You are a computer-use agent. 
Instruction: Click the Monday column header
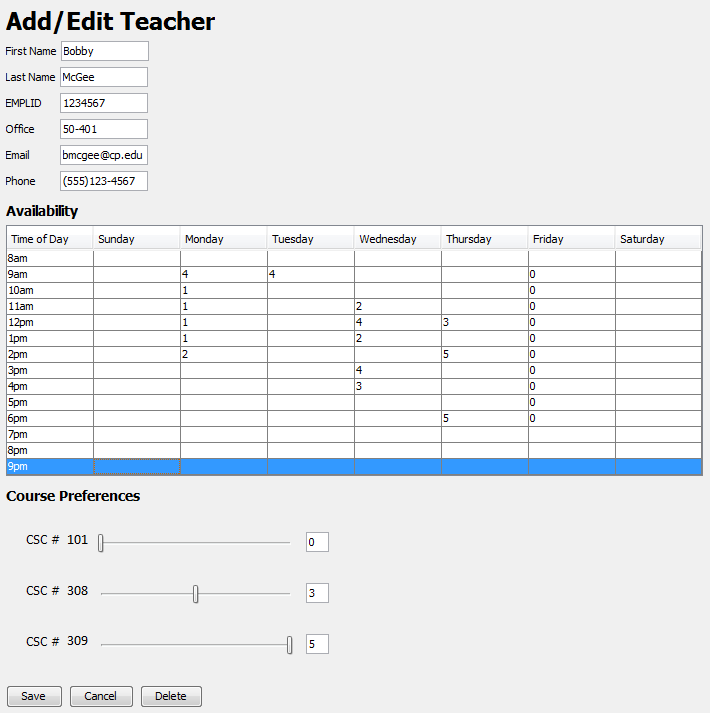223,239
